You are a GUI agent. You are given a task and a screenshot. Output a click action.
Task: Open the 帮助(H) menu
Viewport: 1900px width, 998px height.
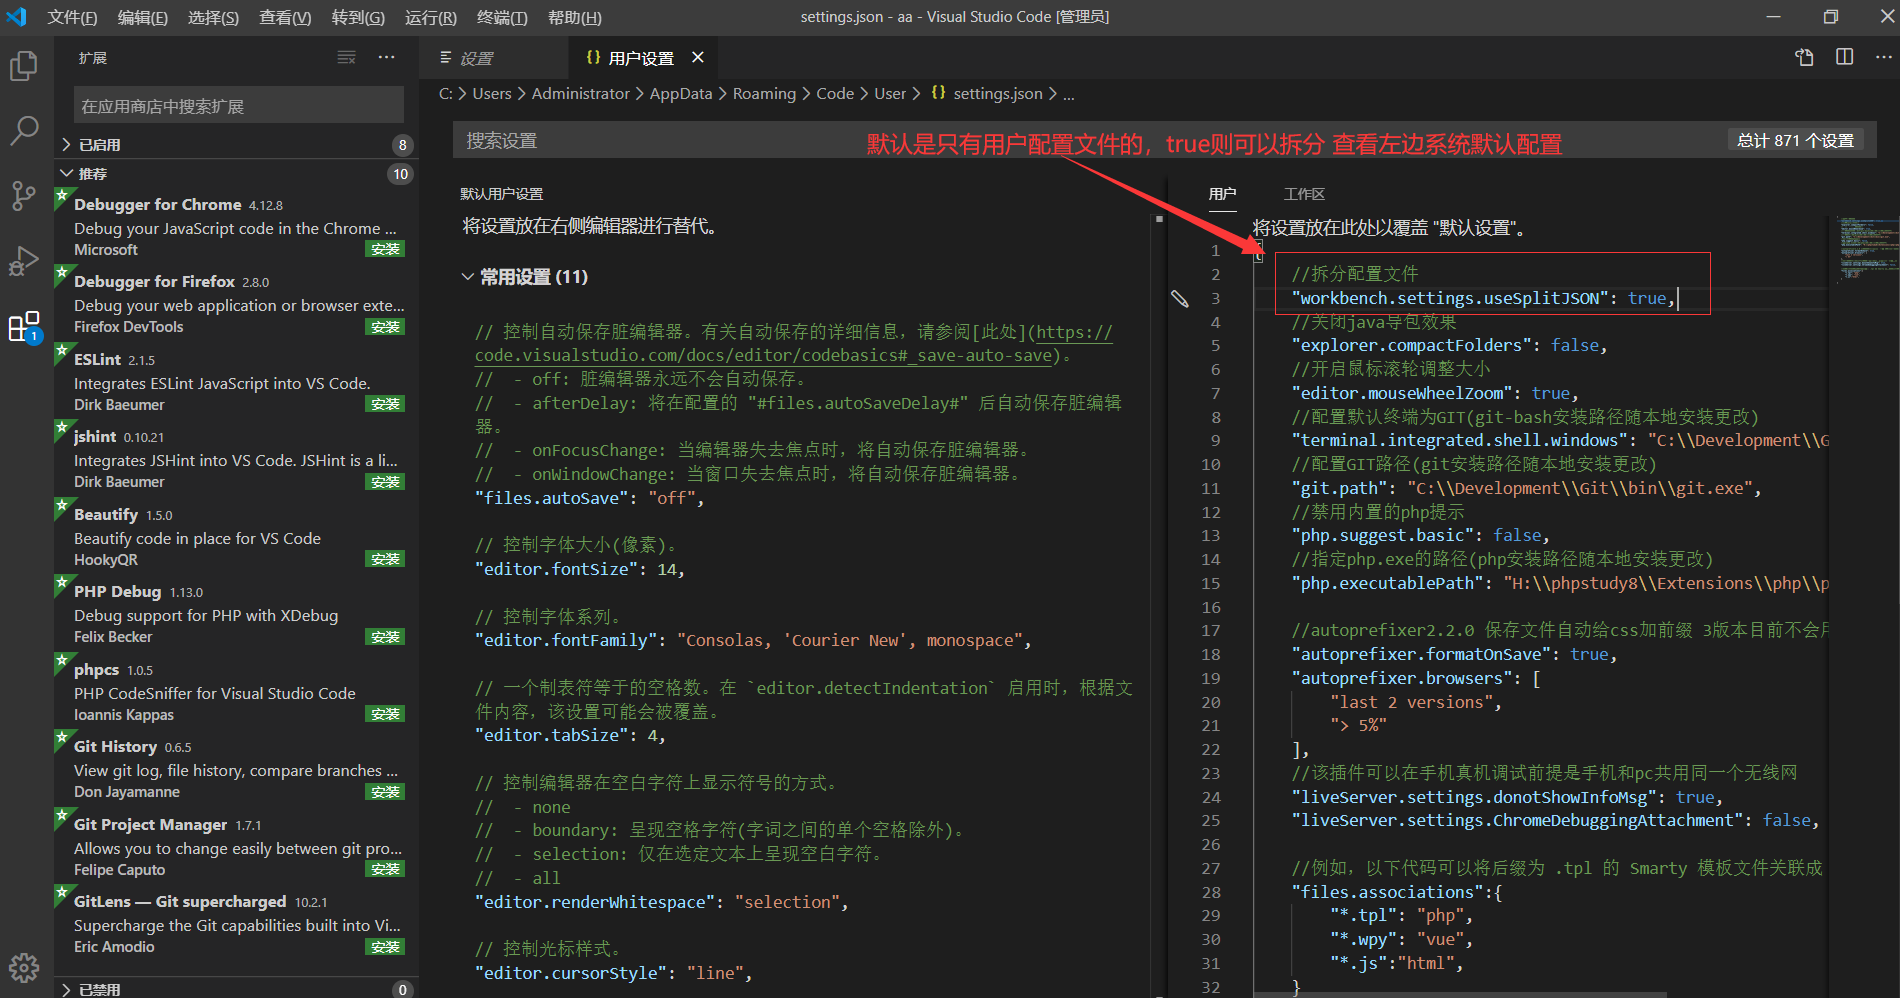click(575, 17)
